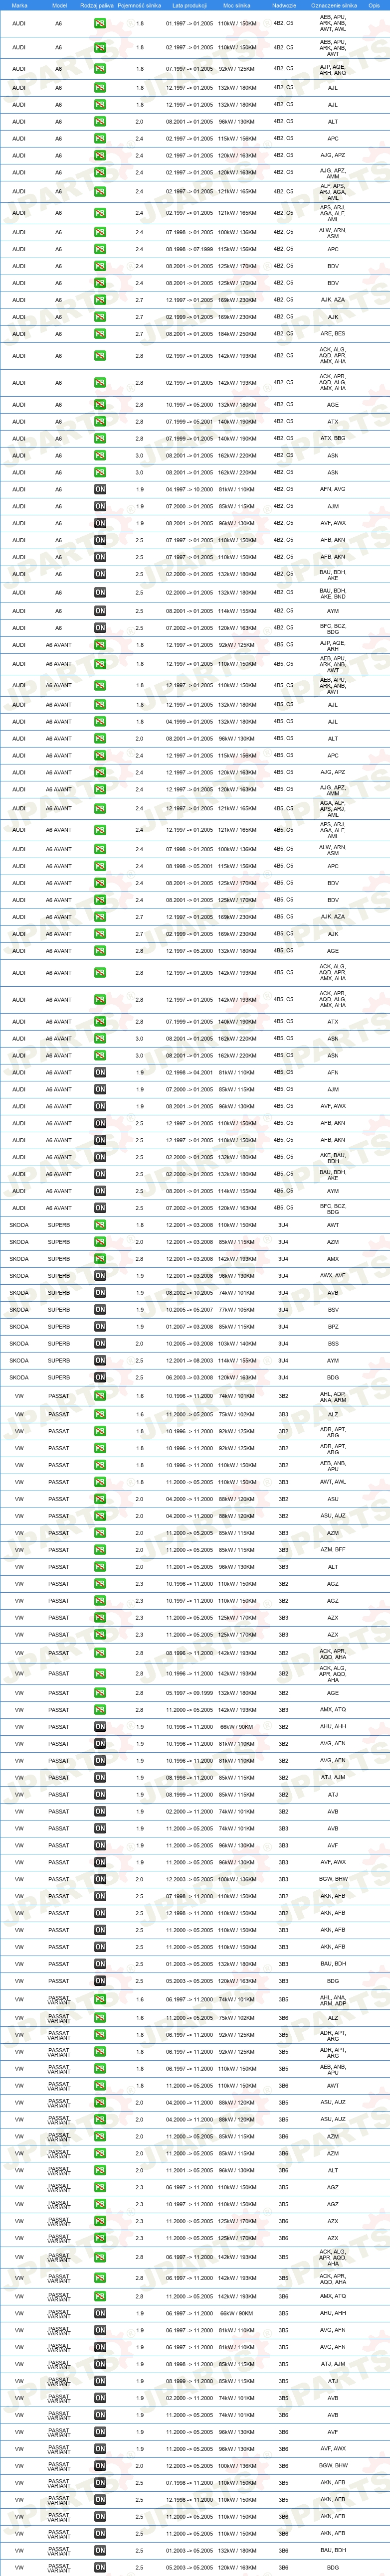The width and height of the screenshot is (390, 2576).
Task: Click diesel ON icon in Passat Variant AHU, AHH row
Action: click(100, 2313)
